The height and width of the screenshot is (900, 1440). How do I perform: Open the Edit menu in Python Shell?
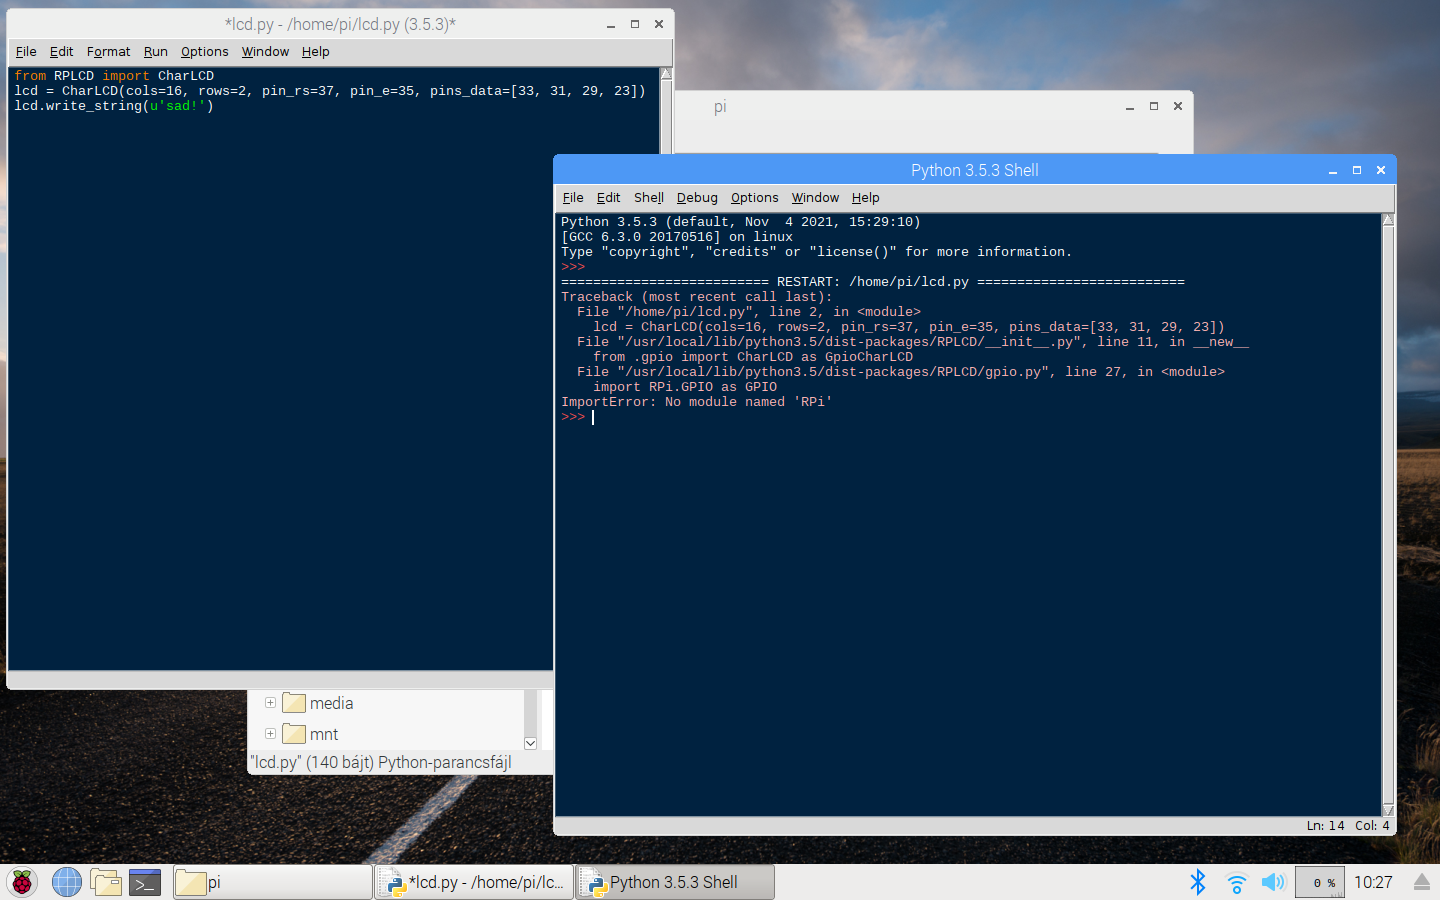coord(608,198)
